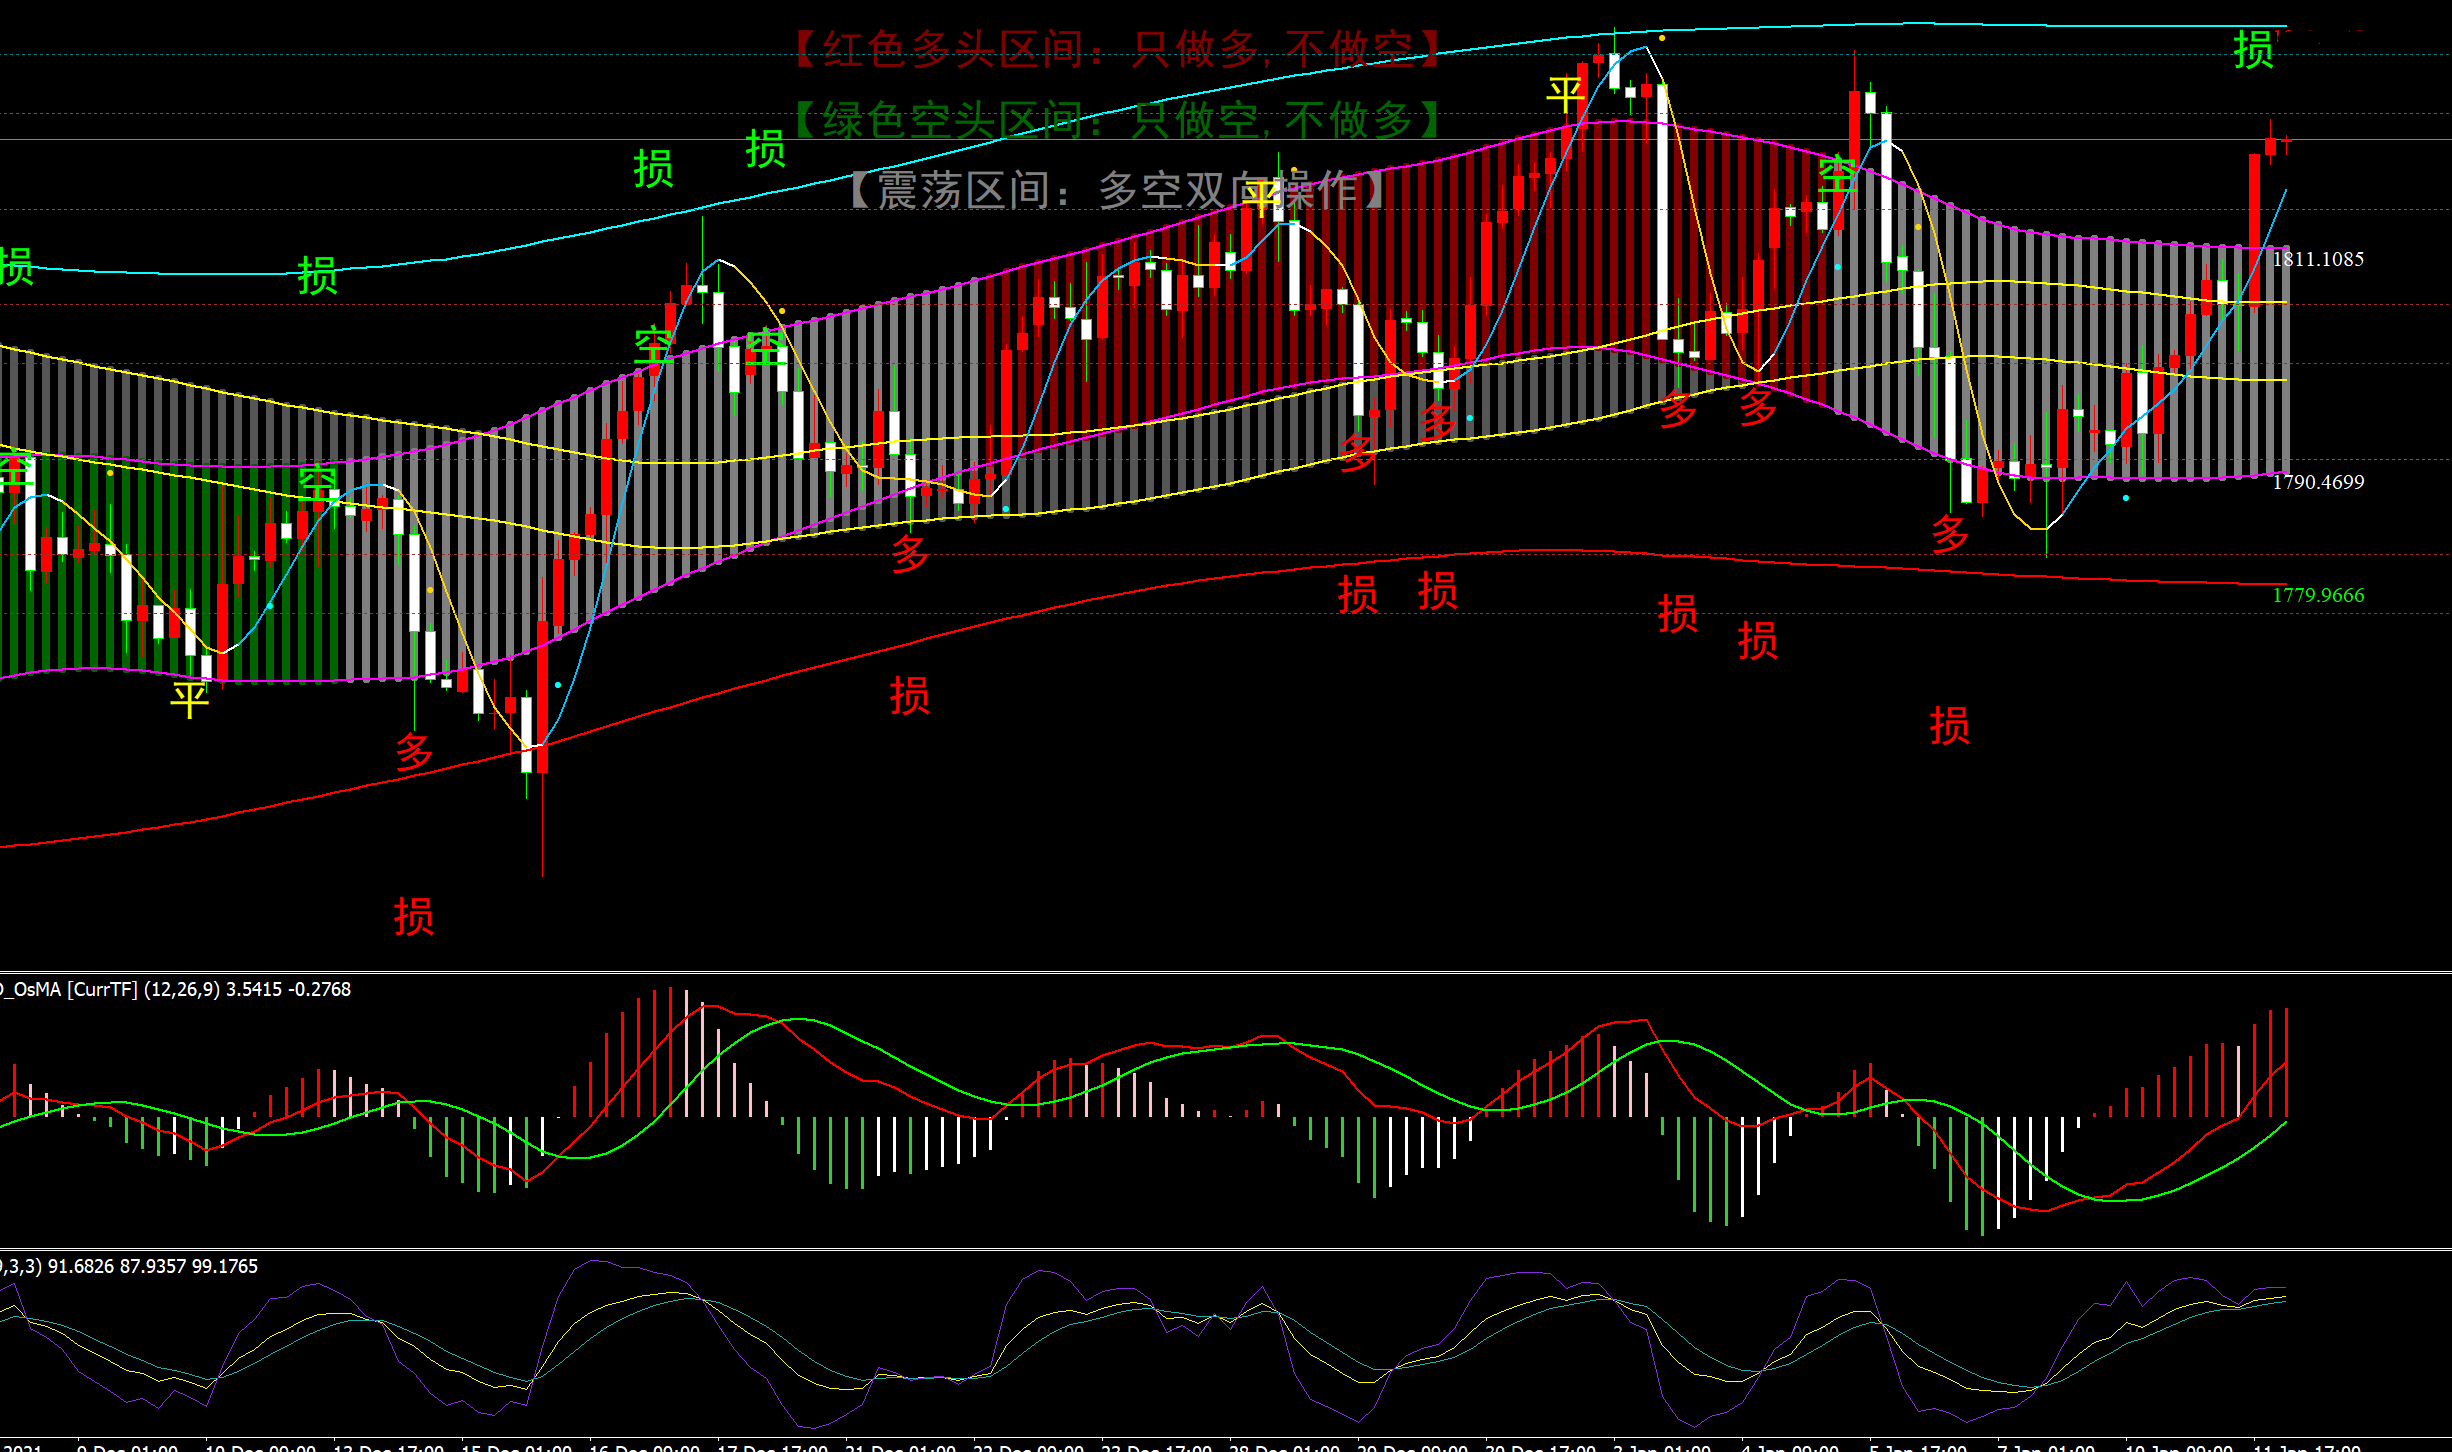
Task: Select the 1790.4699 price label
Action: point(2318,482)
